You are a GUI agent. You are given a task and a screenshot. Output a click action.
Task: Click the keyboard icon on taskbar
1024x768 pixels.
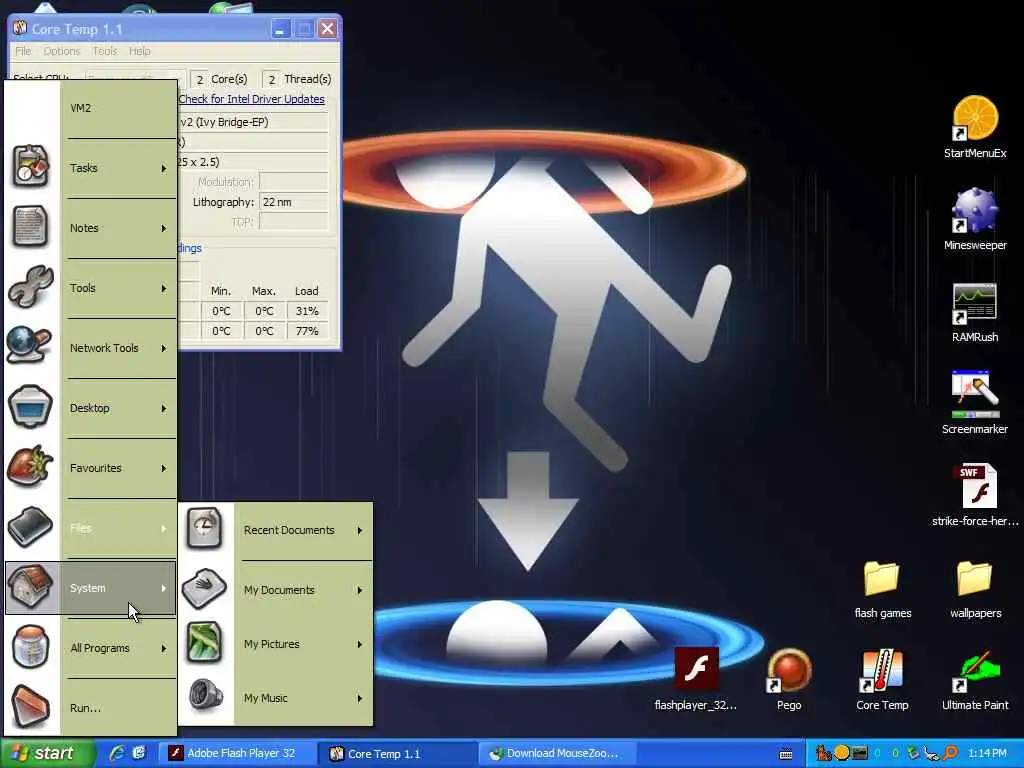click(x=786, y=754)
